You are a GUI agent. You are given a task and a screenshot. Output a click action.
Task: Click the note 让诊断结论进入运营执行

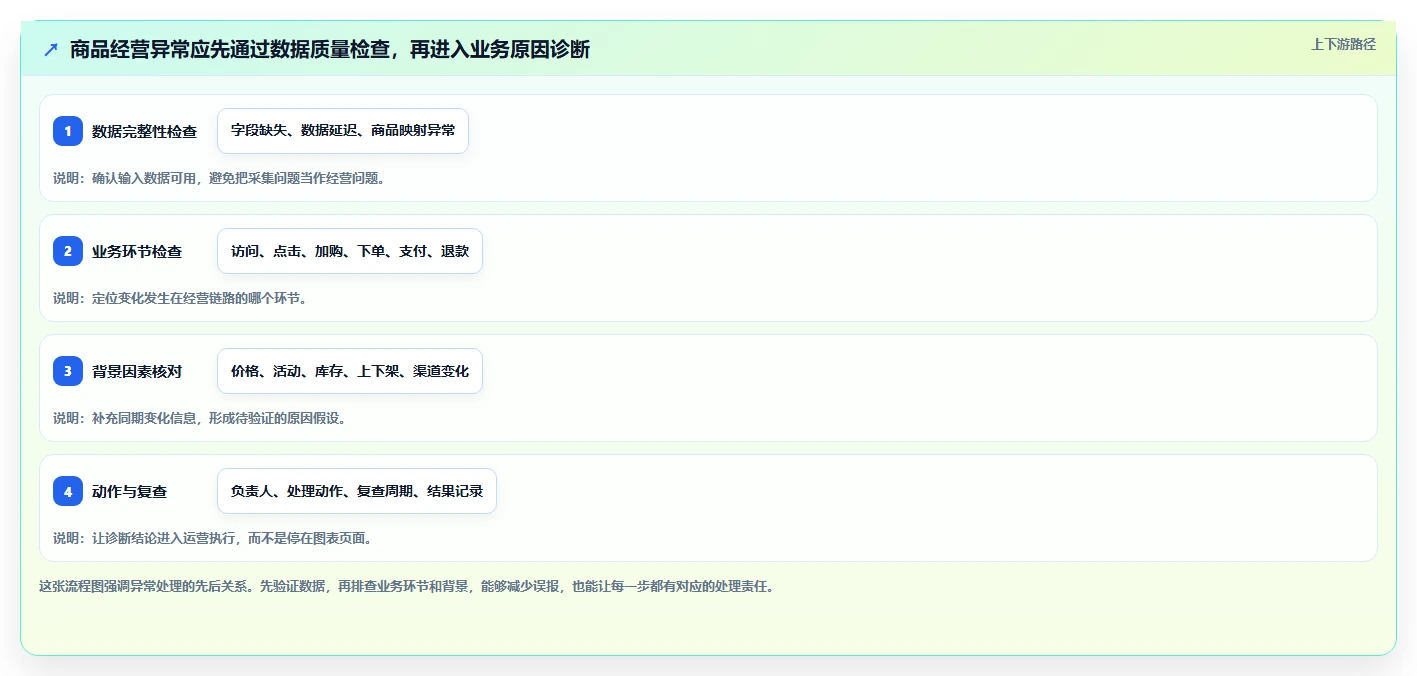[x=213, y=538]
